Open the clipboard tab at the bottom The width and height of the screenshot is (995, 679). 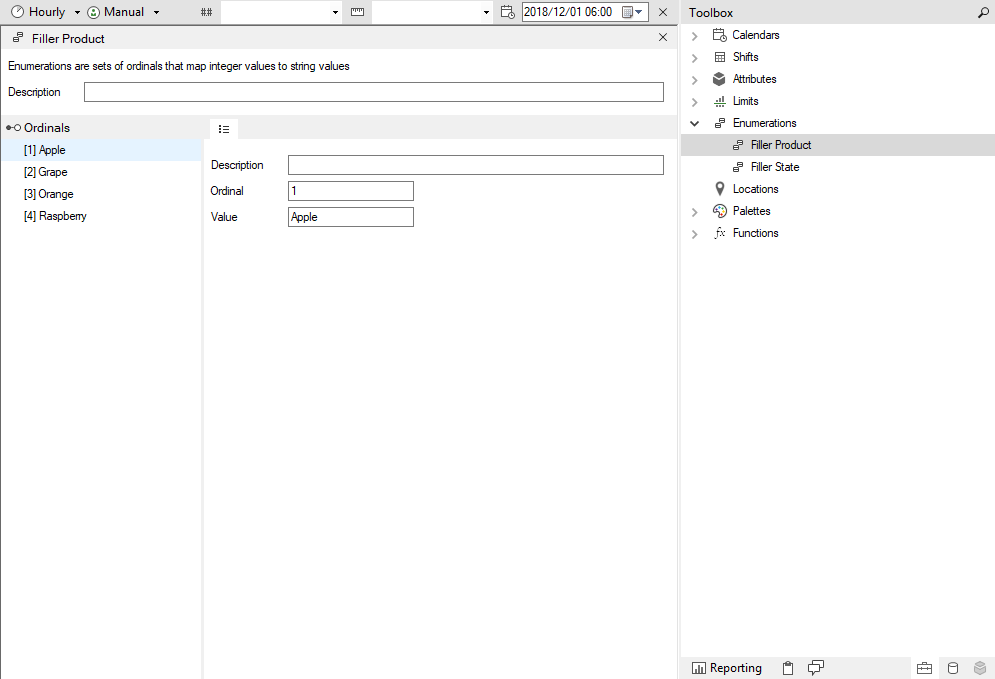coord(787,668)
